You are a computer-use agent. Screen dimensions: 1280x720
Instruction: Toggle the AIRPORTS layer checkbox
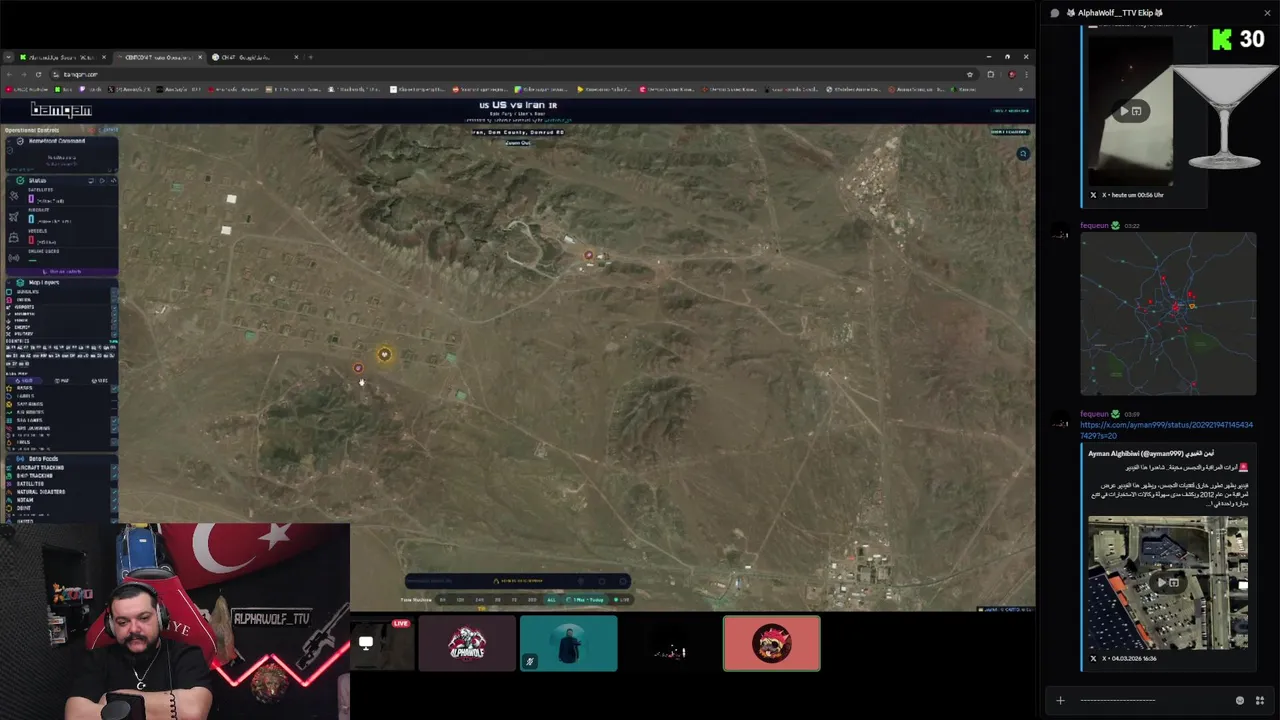pos(113,307)
